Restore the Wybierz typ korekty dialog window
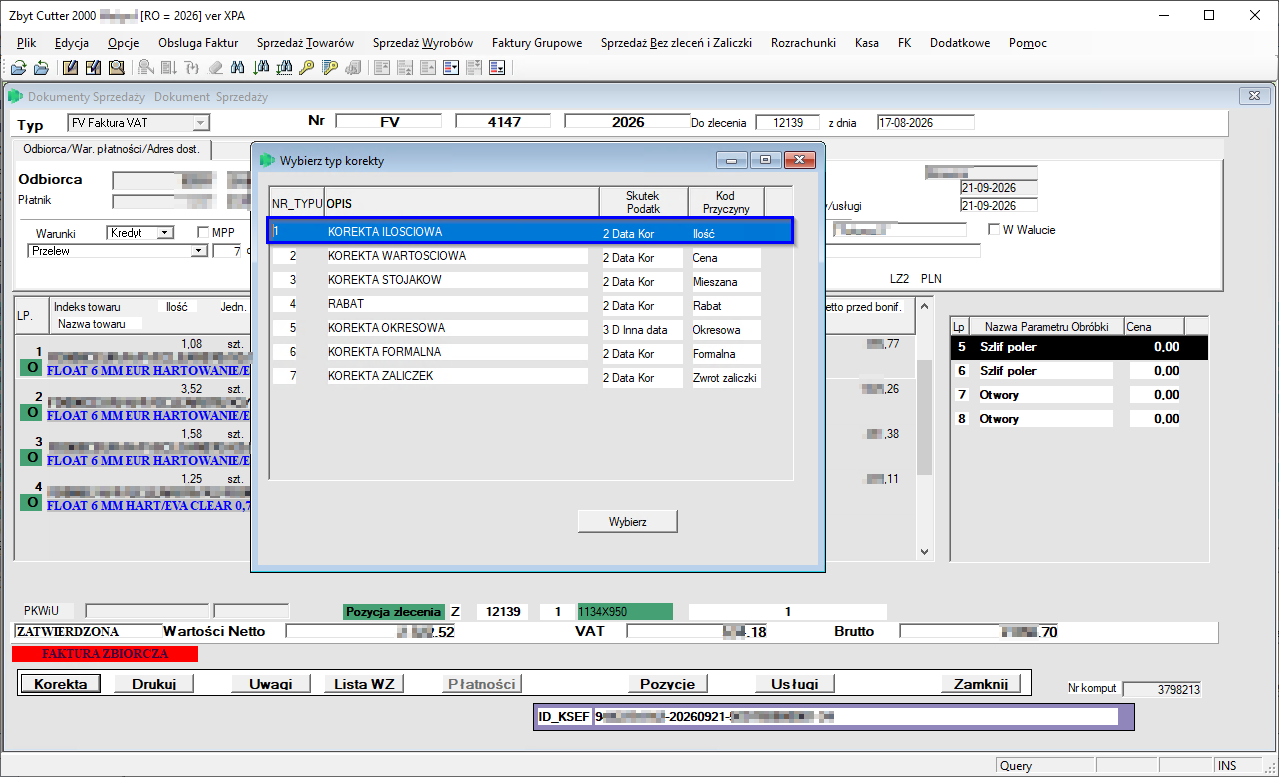 pyautogui.click(x=766, y=160)
